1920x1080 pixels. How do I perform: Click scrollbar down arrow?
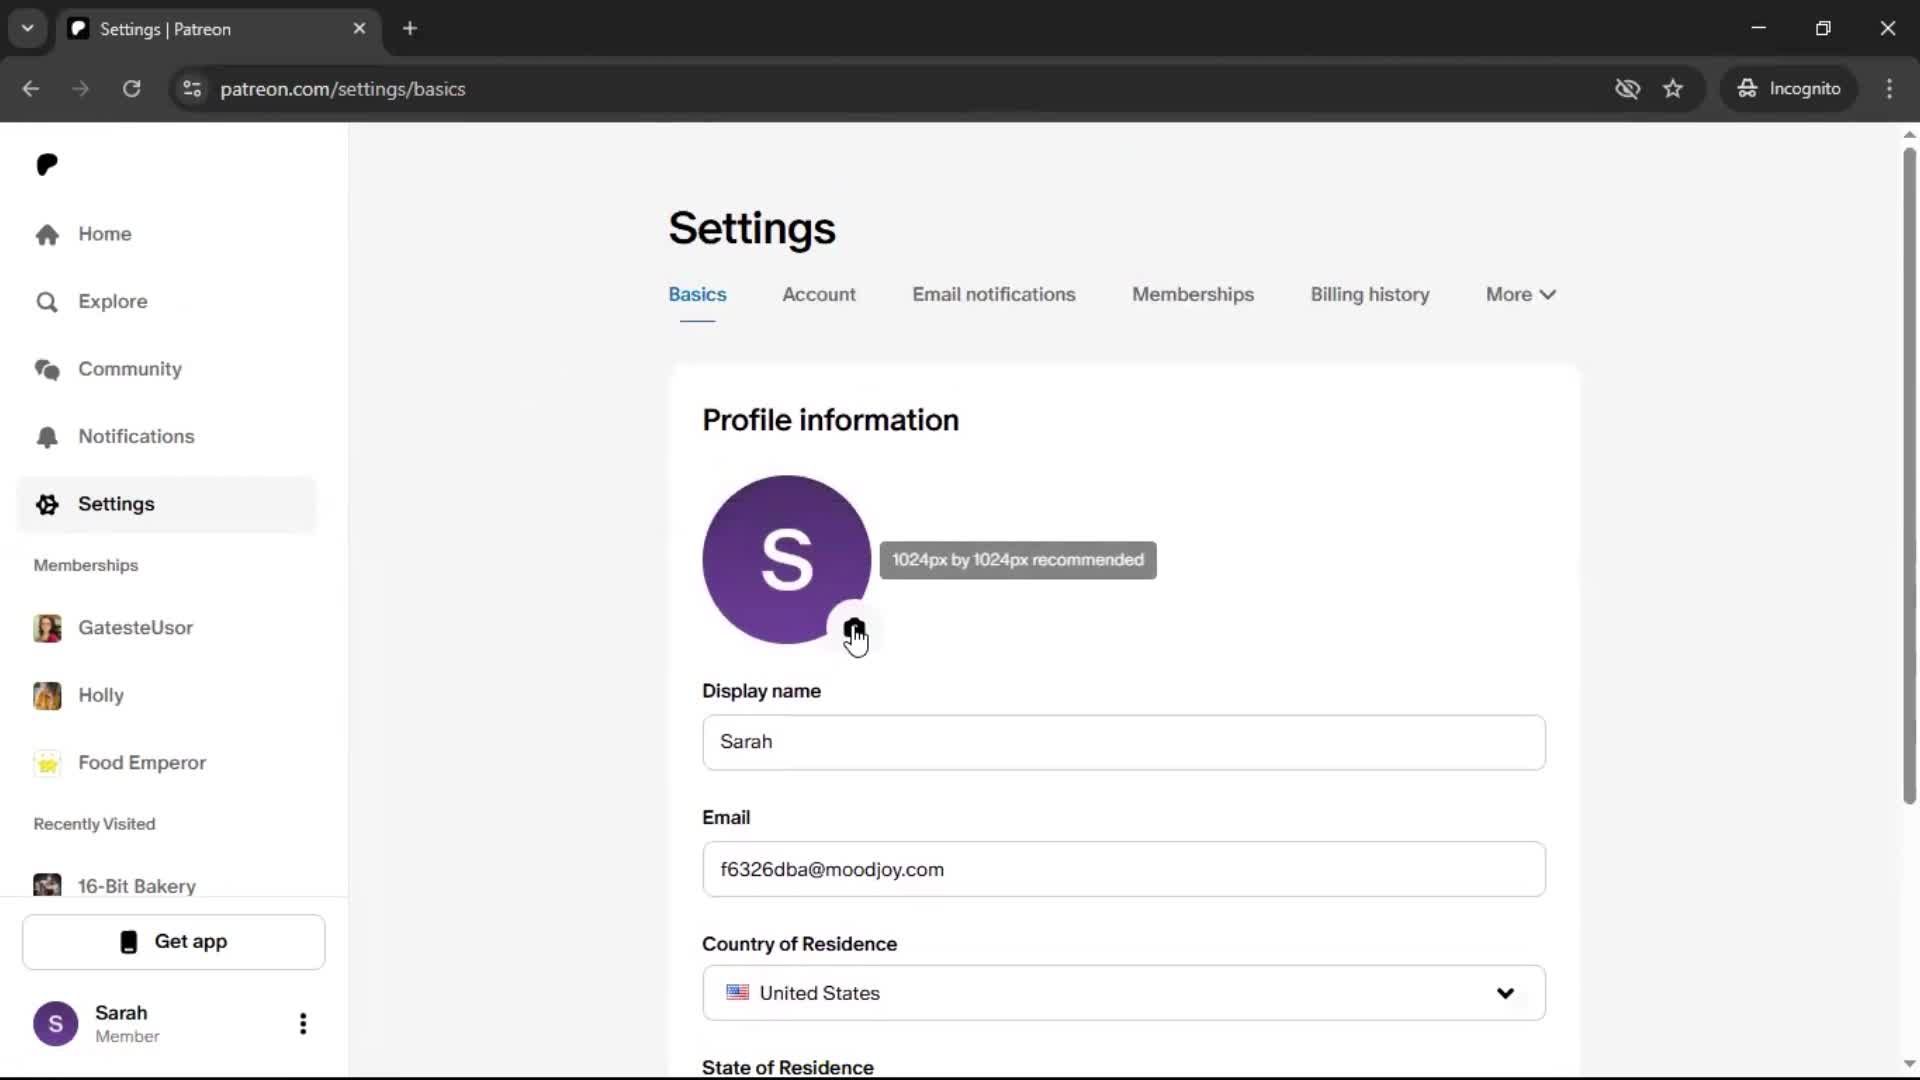(1909, 1064)
